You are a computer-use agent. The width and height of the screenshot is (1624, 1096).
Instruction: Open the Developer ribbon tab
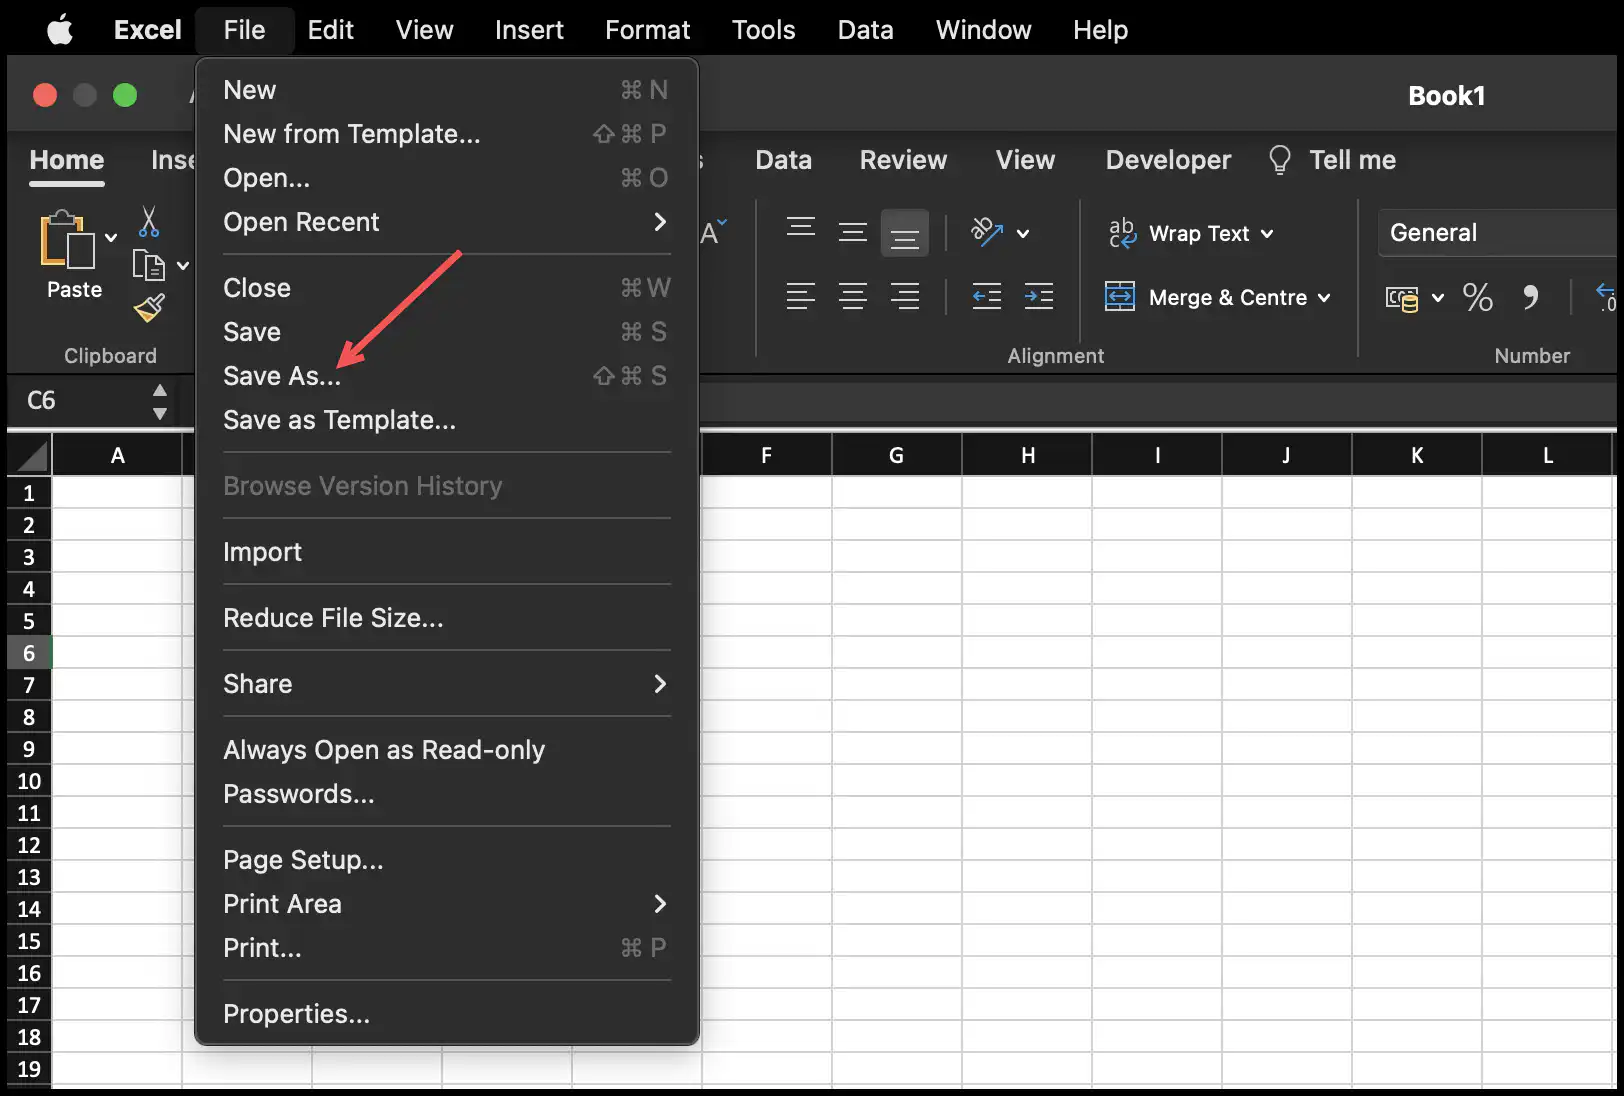1168,160
